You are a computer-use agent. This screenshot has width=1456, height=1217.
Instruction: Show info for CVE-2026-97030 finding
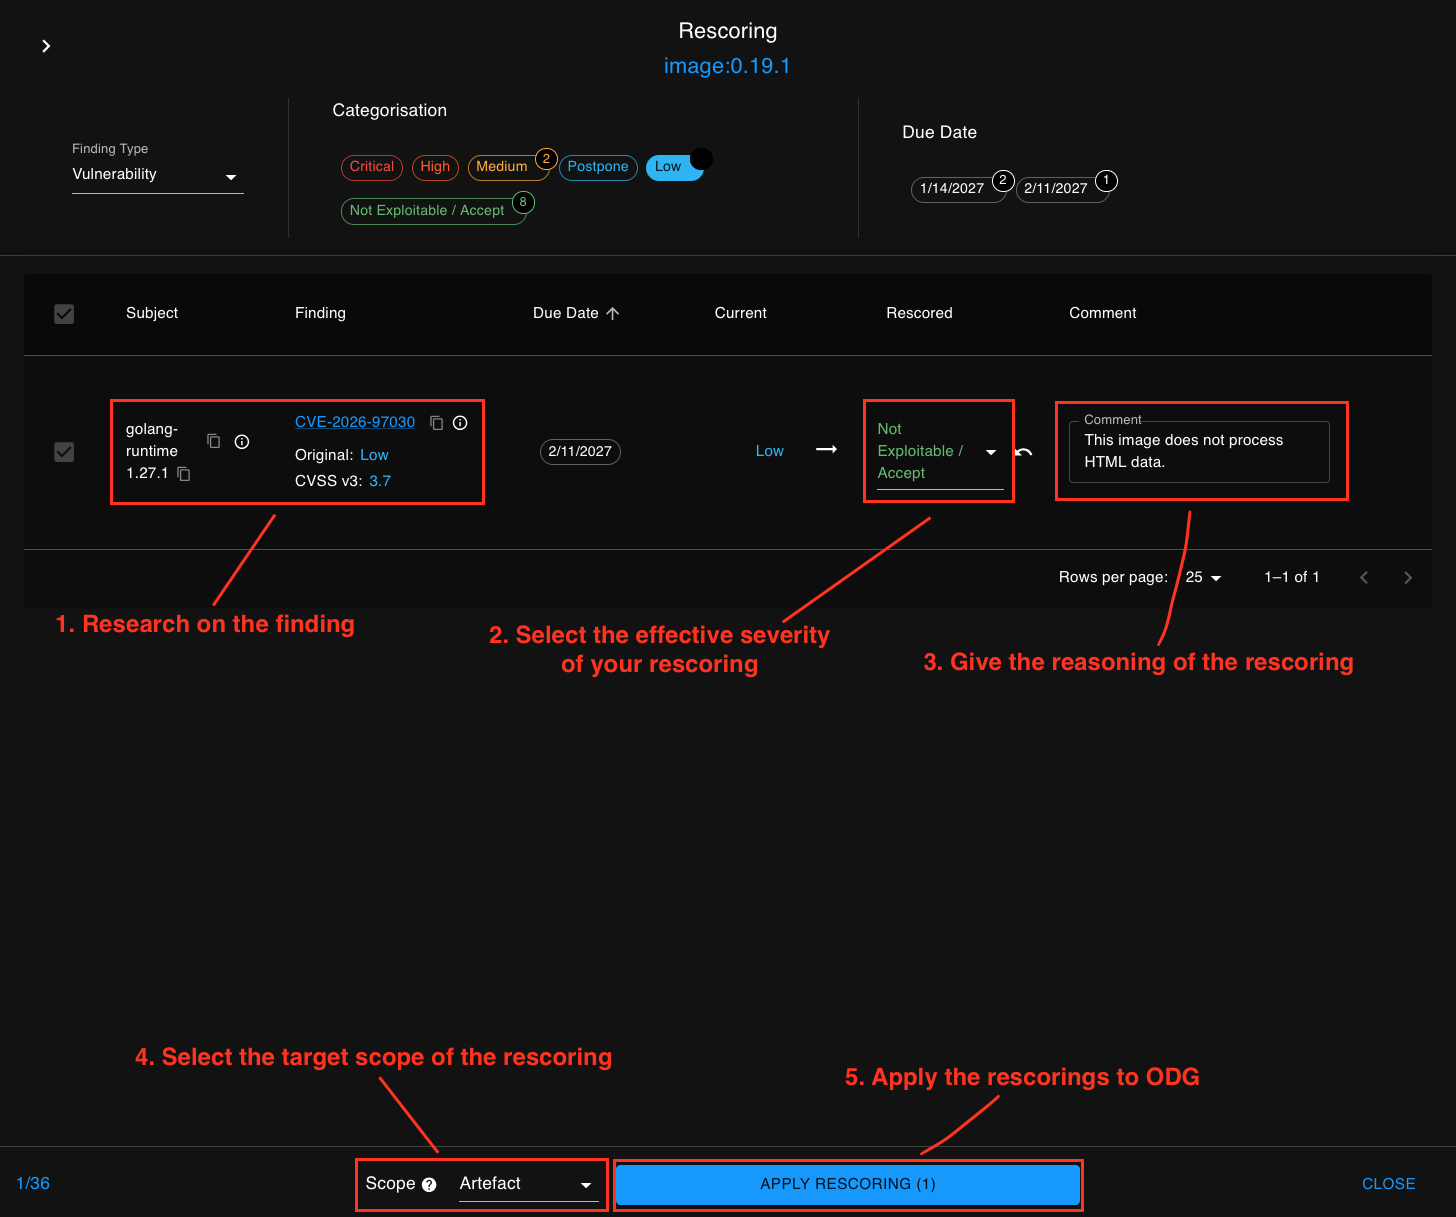460,423
